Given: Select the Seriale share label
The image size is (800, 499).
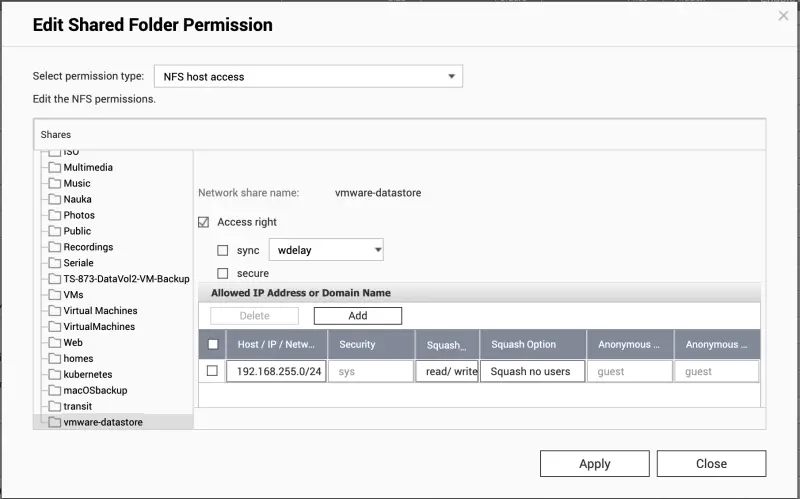Looking at the screenshot, I should point(79,263).
